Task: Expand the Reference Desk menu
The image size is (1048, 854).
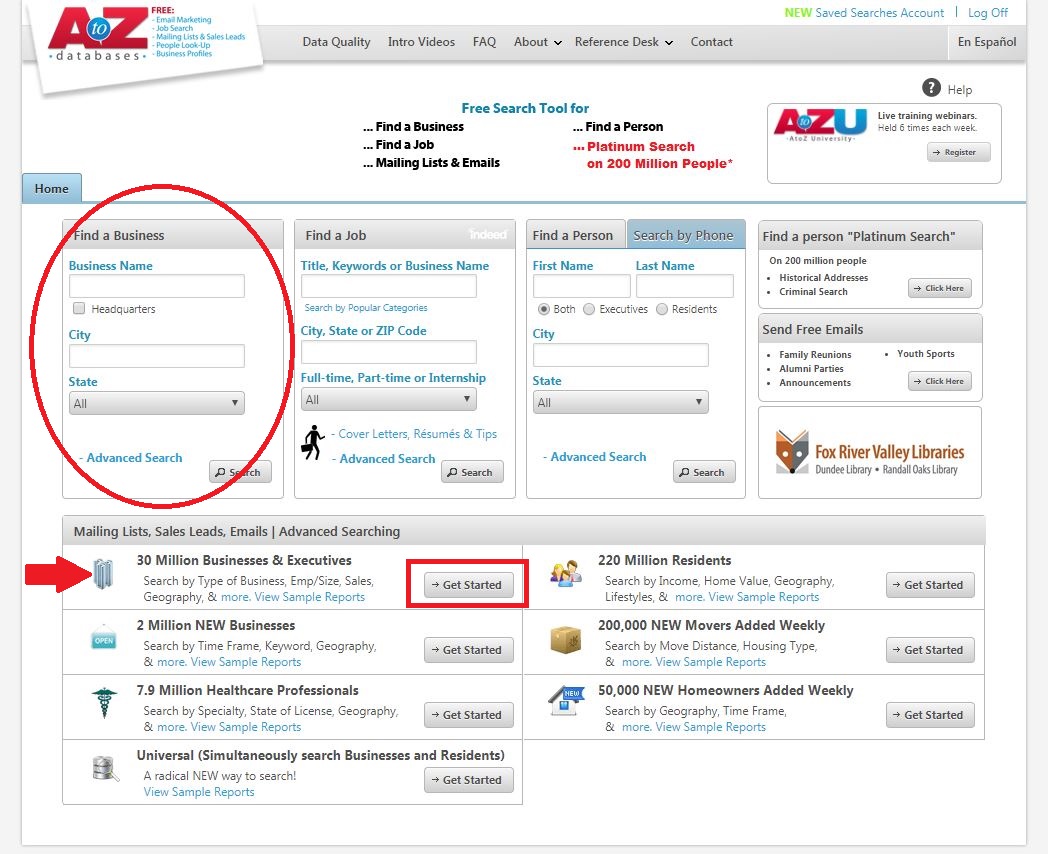Action: pos(623,42)
